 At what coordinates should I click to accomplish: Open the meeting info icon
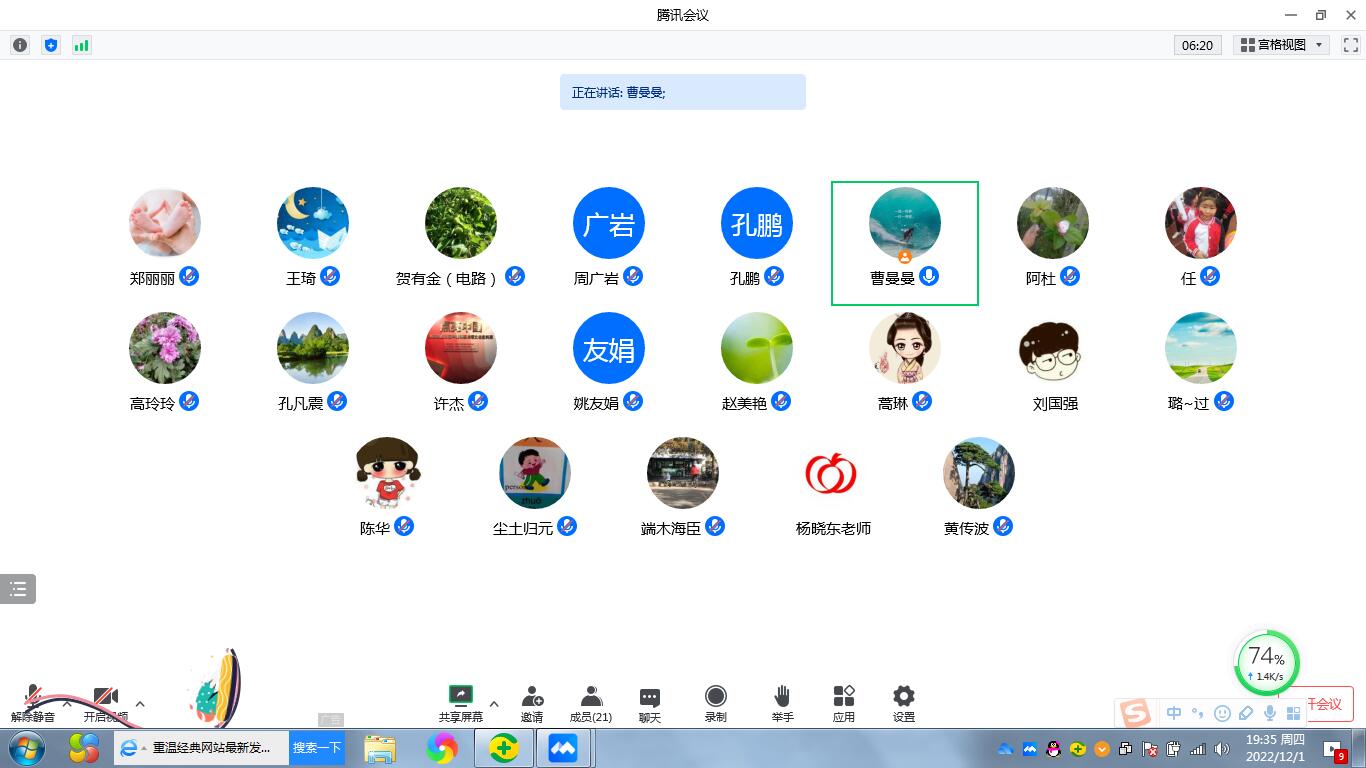[x=20, y=45]
